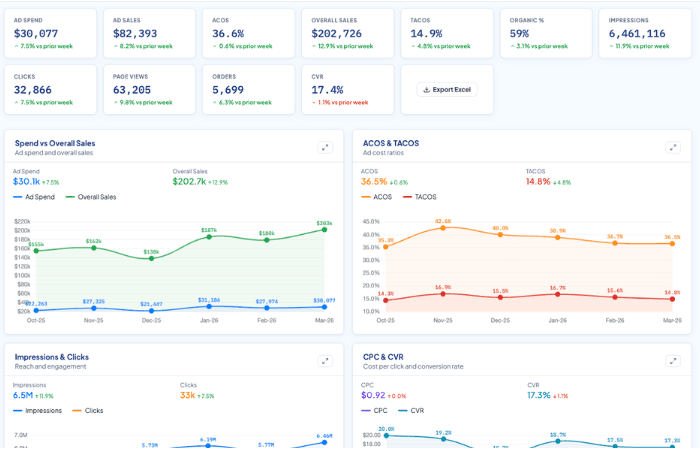Viewport: 700px width, 451px height.
Task: Click the 35.3% Oct-25 ACOS point
Action: (386, 246)
